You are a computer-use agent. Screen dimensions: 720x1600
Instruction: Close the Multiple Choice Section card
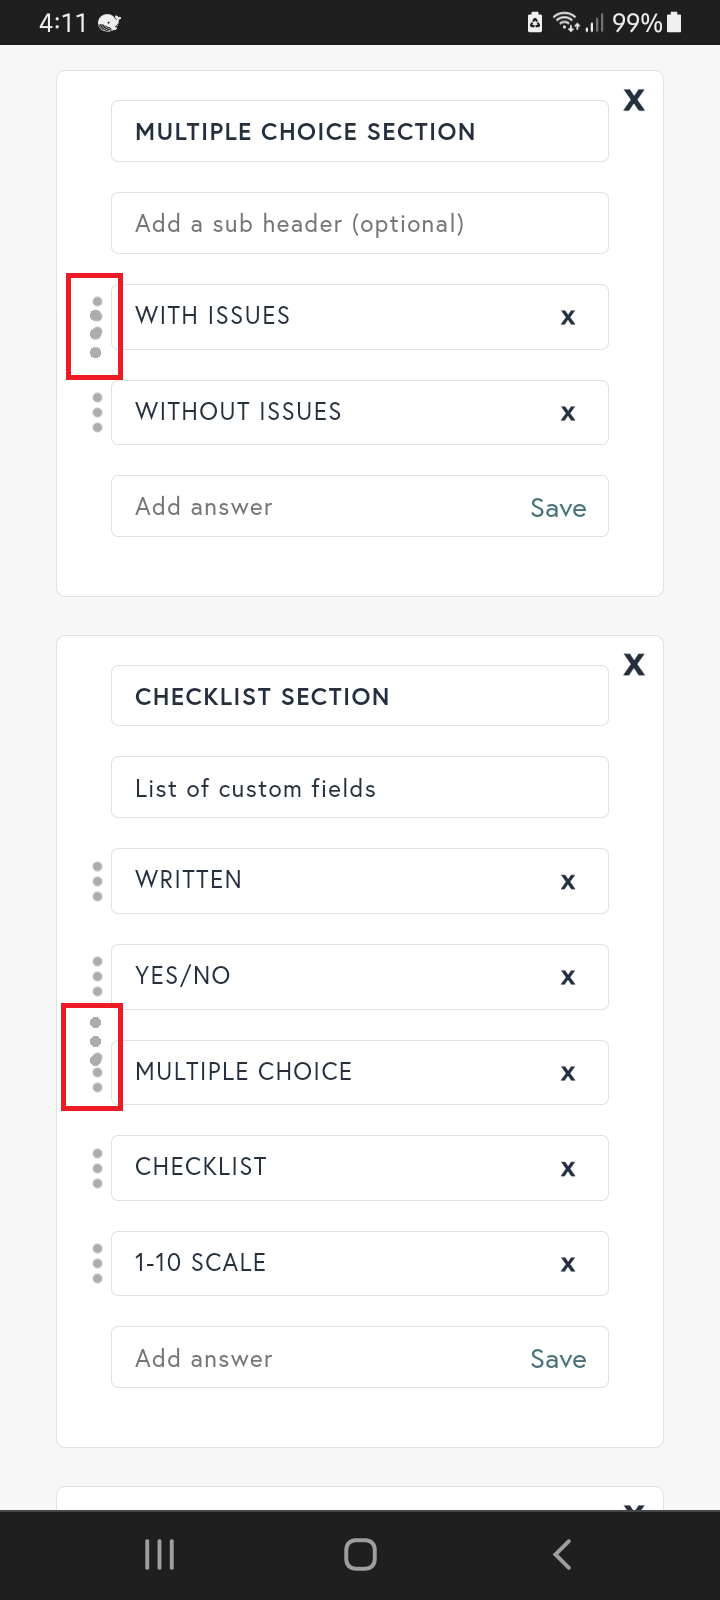(634, 100)
